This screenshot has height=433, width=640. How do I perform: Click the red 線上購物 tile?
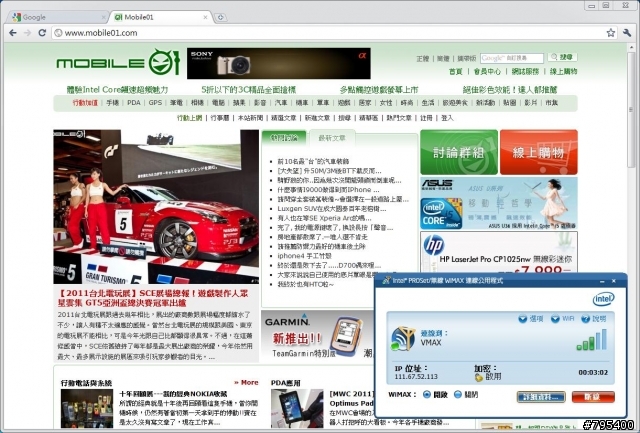pyautogui.click(x=538, y=152)
